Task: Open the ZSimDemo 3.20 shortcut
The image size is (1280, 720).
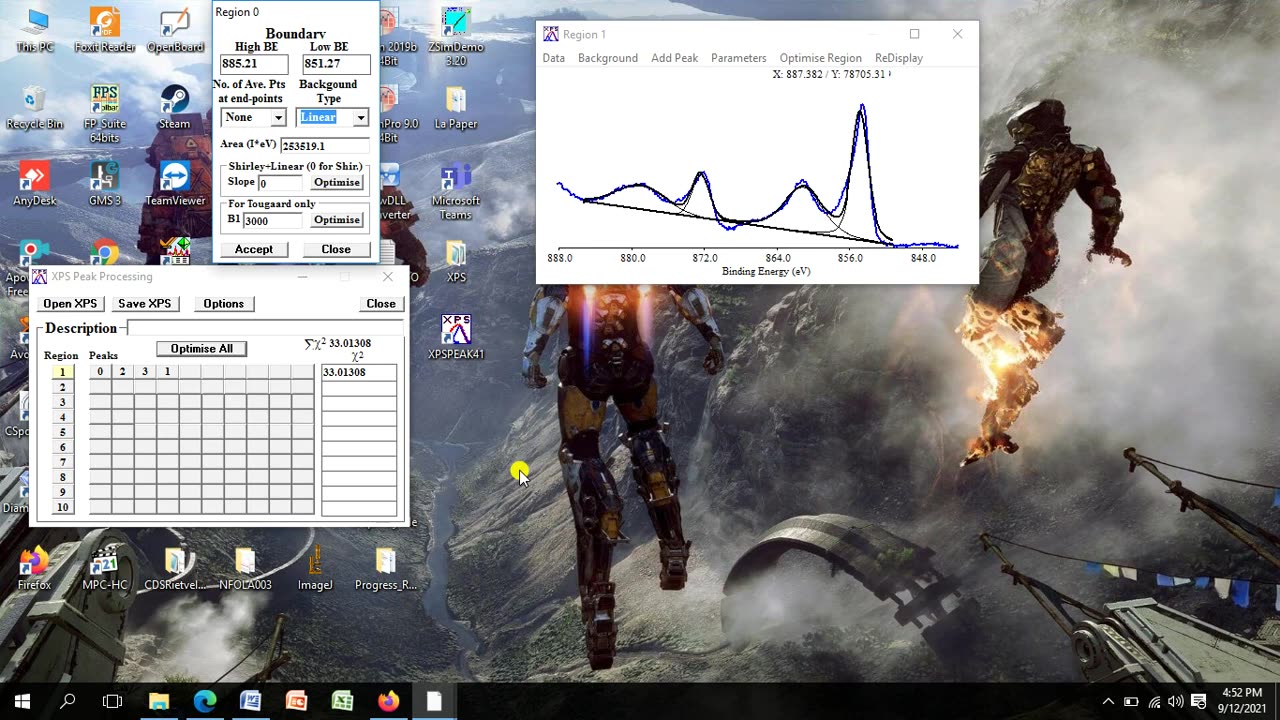Action: 456,37
